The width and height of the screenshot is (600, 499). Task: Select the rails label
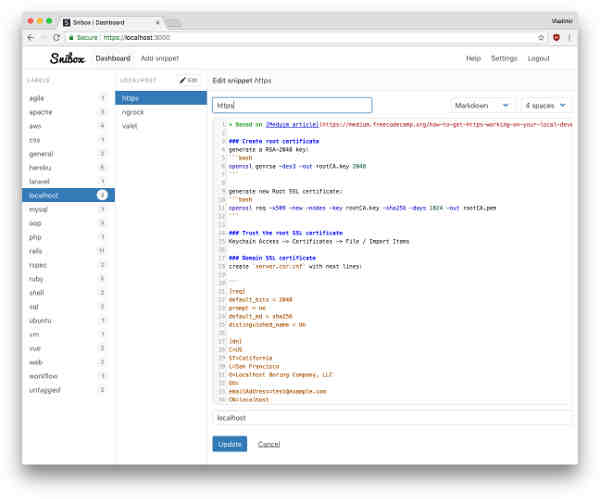click(68, 251)
